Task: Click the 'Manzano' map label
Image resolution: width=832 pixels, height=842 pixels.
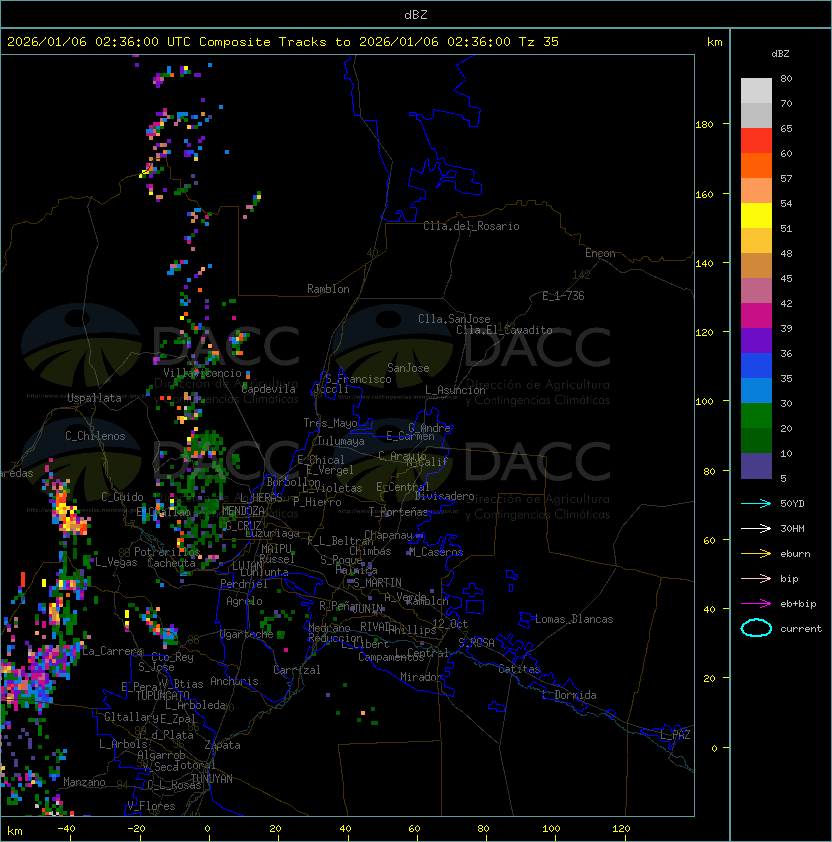Action: (84, 782)
